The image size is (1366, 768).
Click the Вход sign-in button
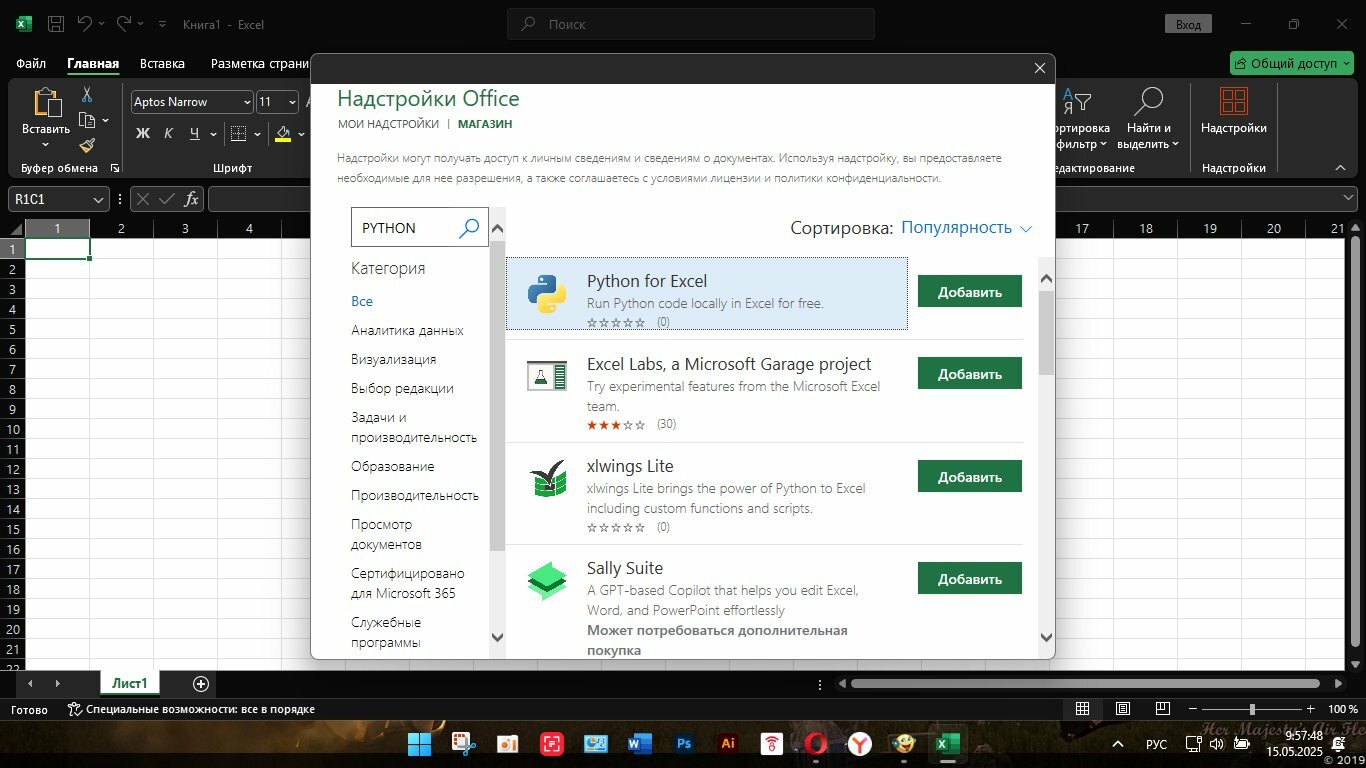[1188, 24]
